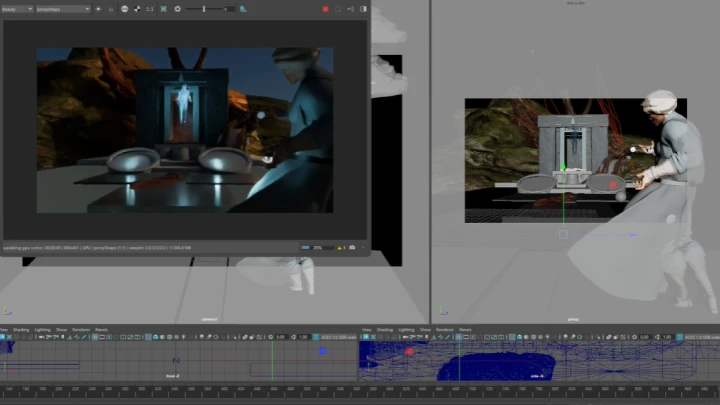
Task: Select Wireframe shading in camera1 panel toolbar
Action: click(x=148, y=337)
